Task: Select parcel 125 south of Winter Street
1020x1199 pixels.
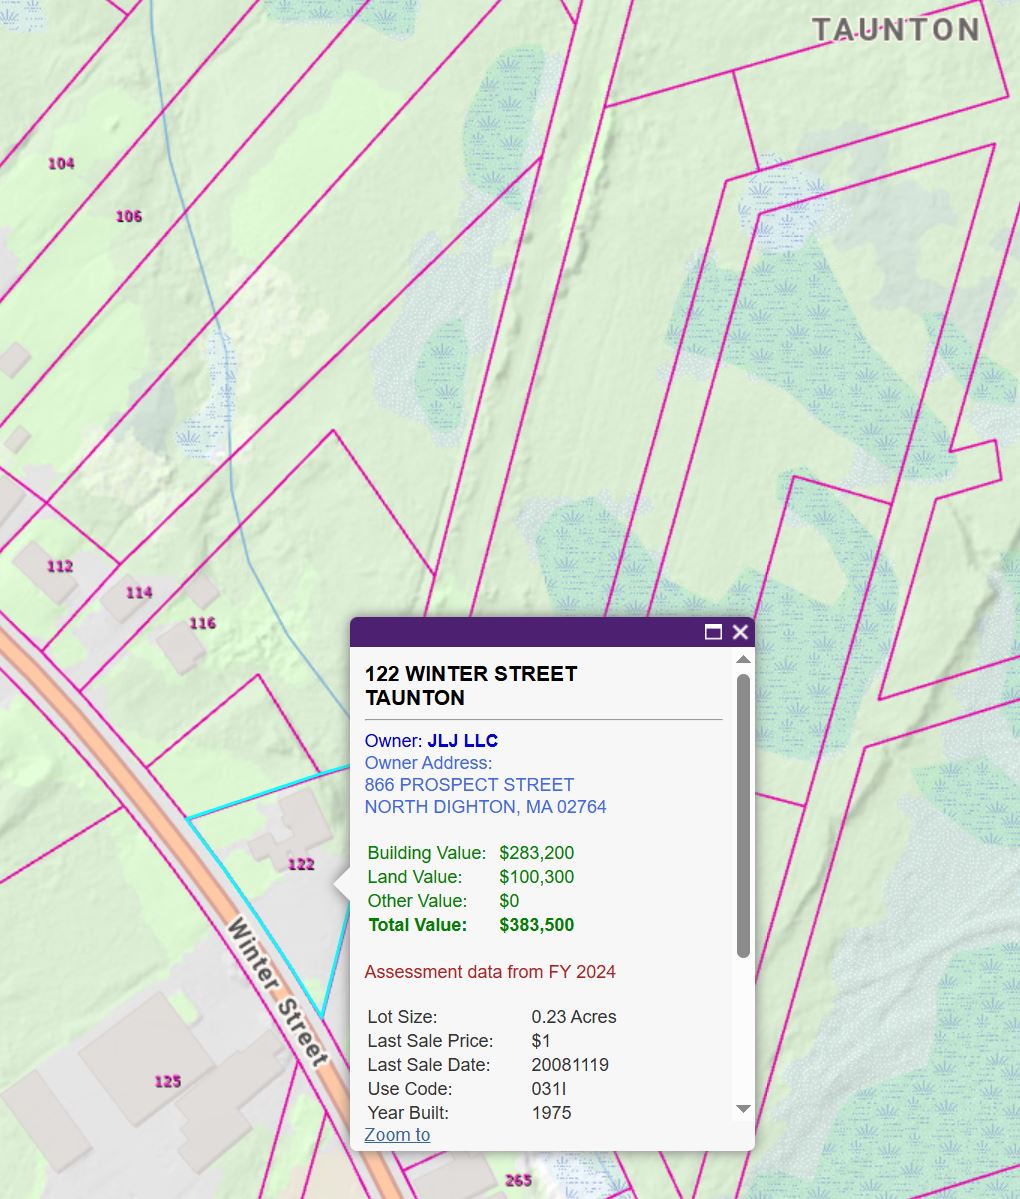Action: [x=168, y=1081]
